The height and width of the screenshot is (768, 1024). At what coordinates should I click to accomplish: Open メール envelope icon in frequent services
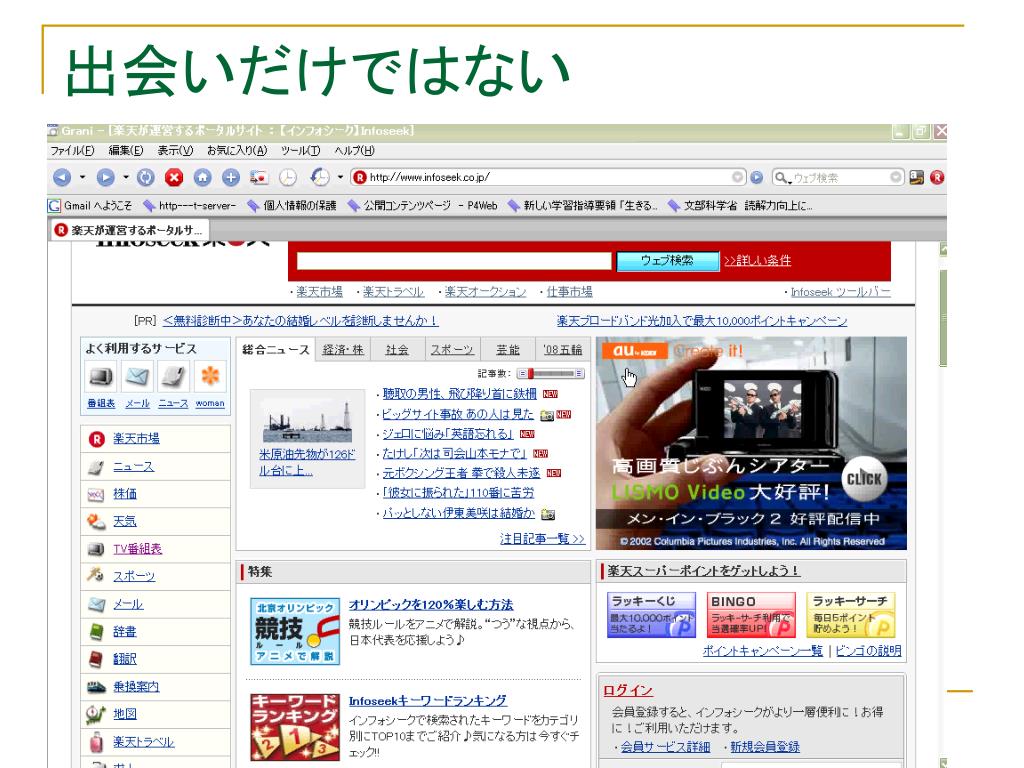click(137, 377)
